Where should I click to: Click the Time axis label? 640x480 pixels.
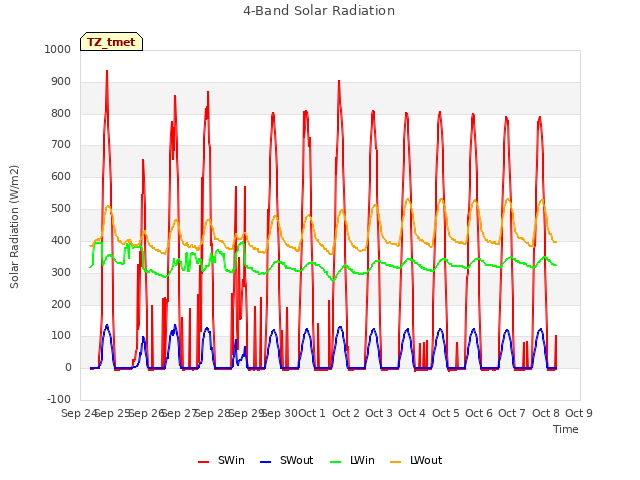(566, 429)
